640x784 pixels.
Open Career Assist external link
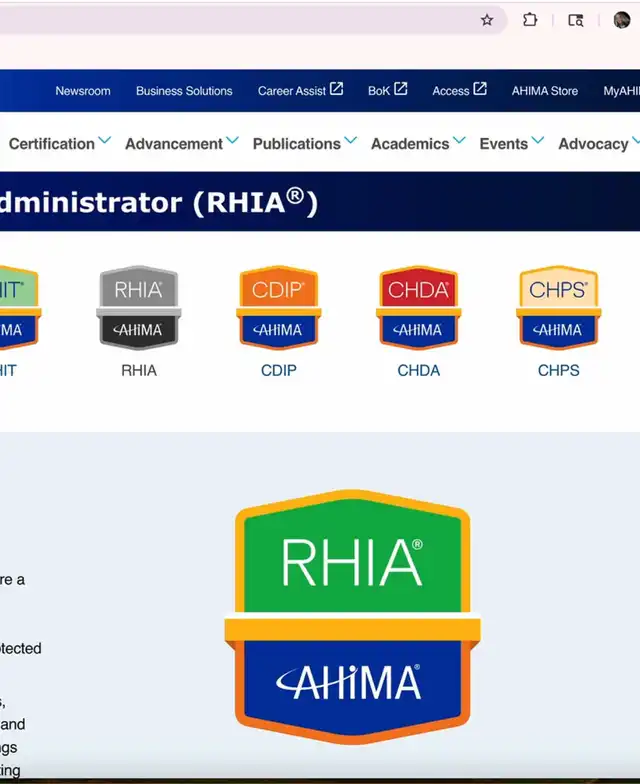click(x=300, y=91)
